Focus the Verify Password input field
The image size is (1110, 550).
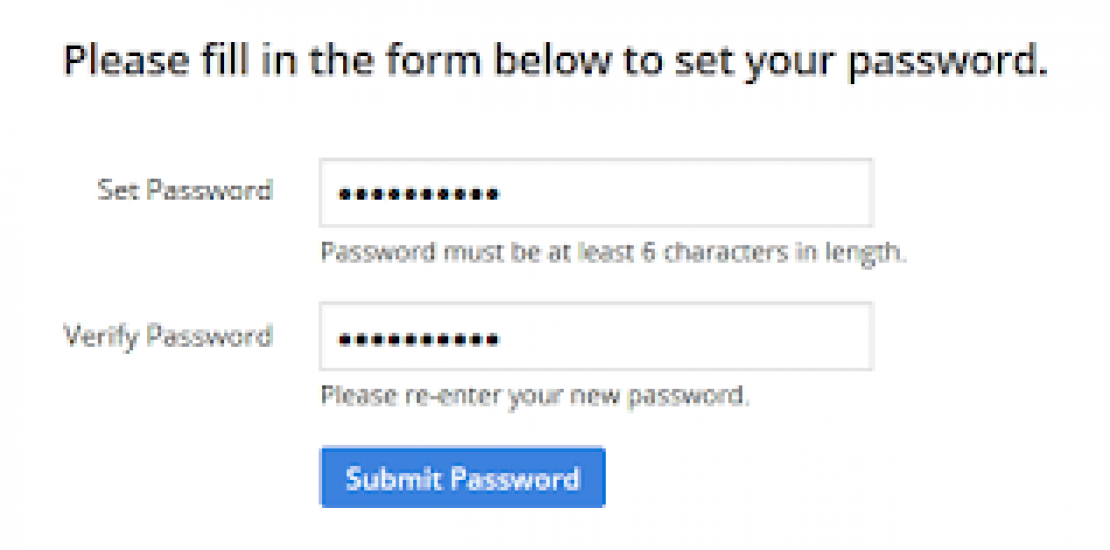coord(596,337)
